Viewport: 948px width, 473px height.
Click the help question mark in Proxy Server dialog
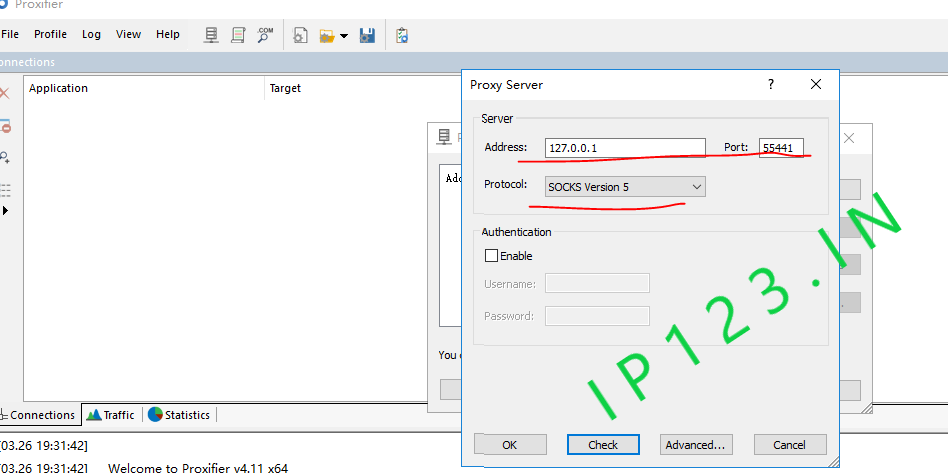coord(771,84)
